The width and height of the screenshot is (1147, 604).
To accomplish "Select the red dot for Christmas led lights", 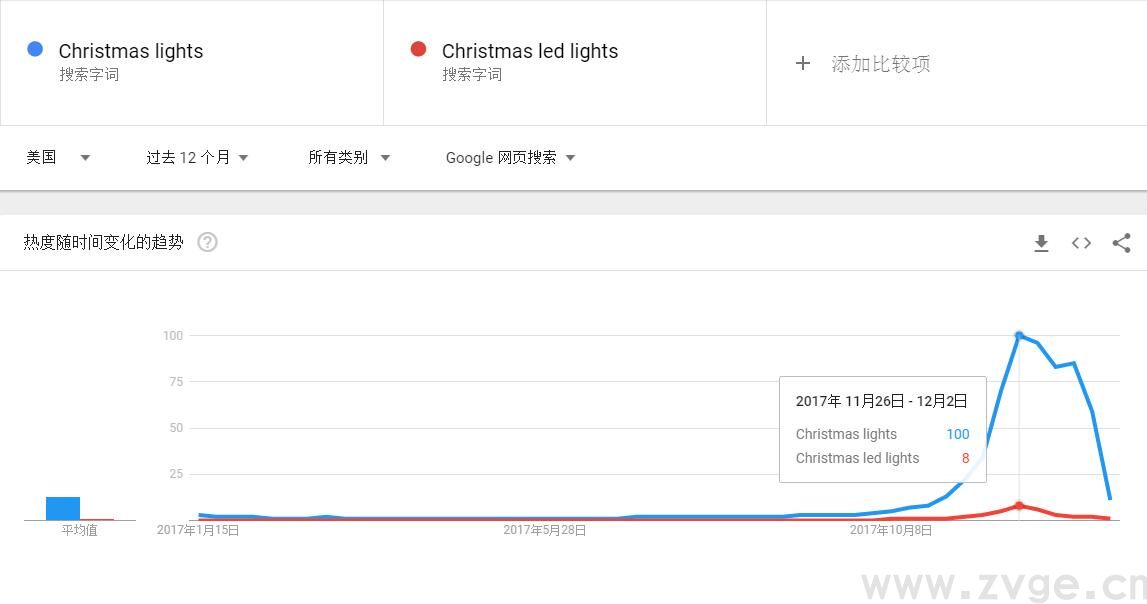I will [x=419, y=48].
